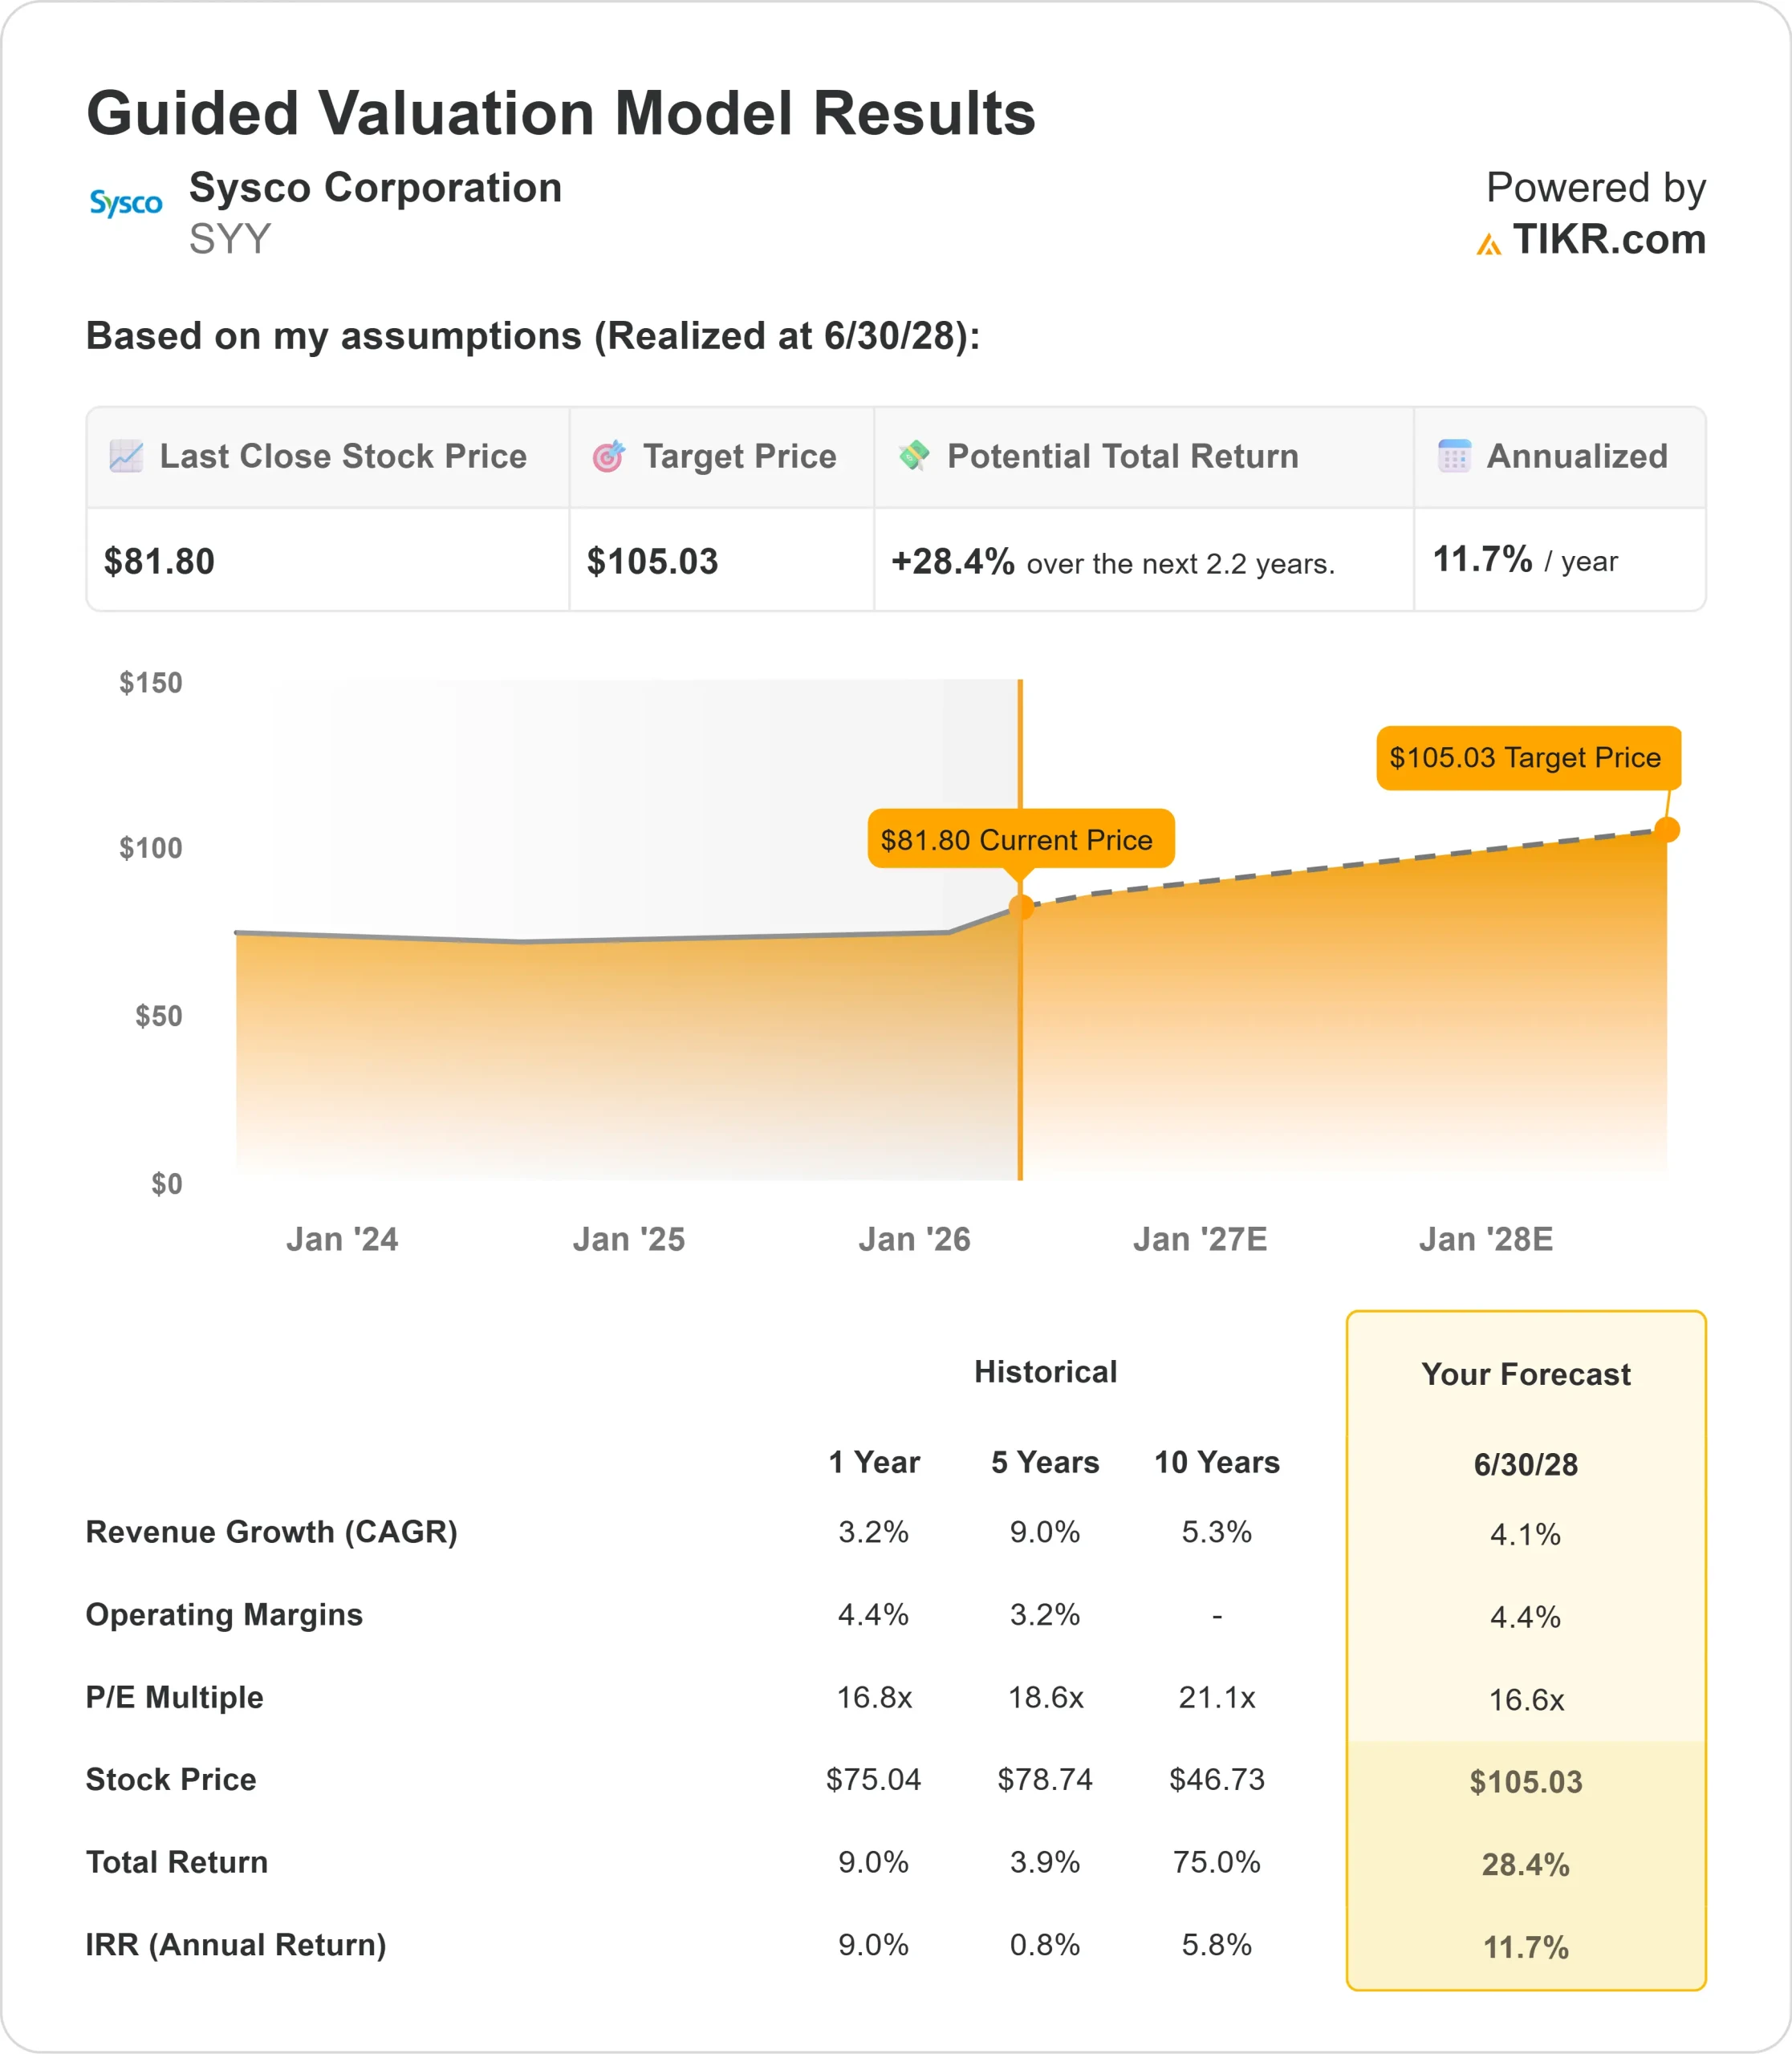Click the Sysco logo icon

coord(125,204)
